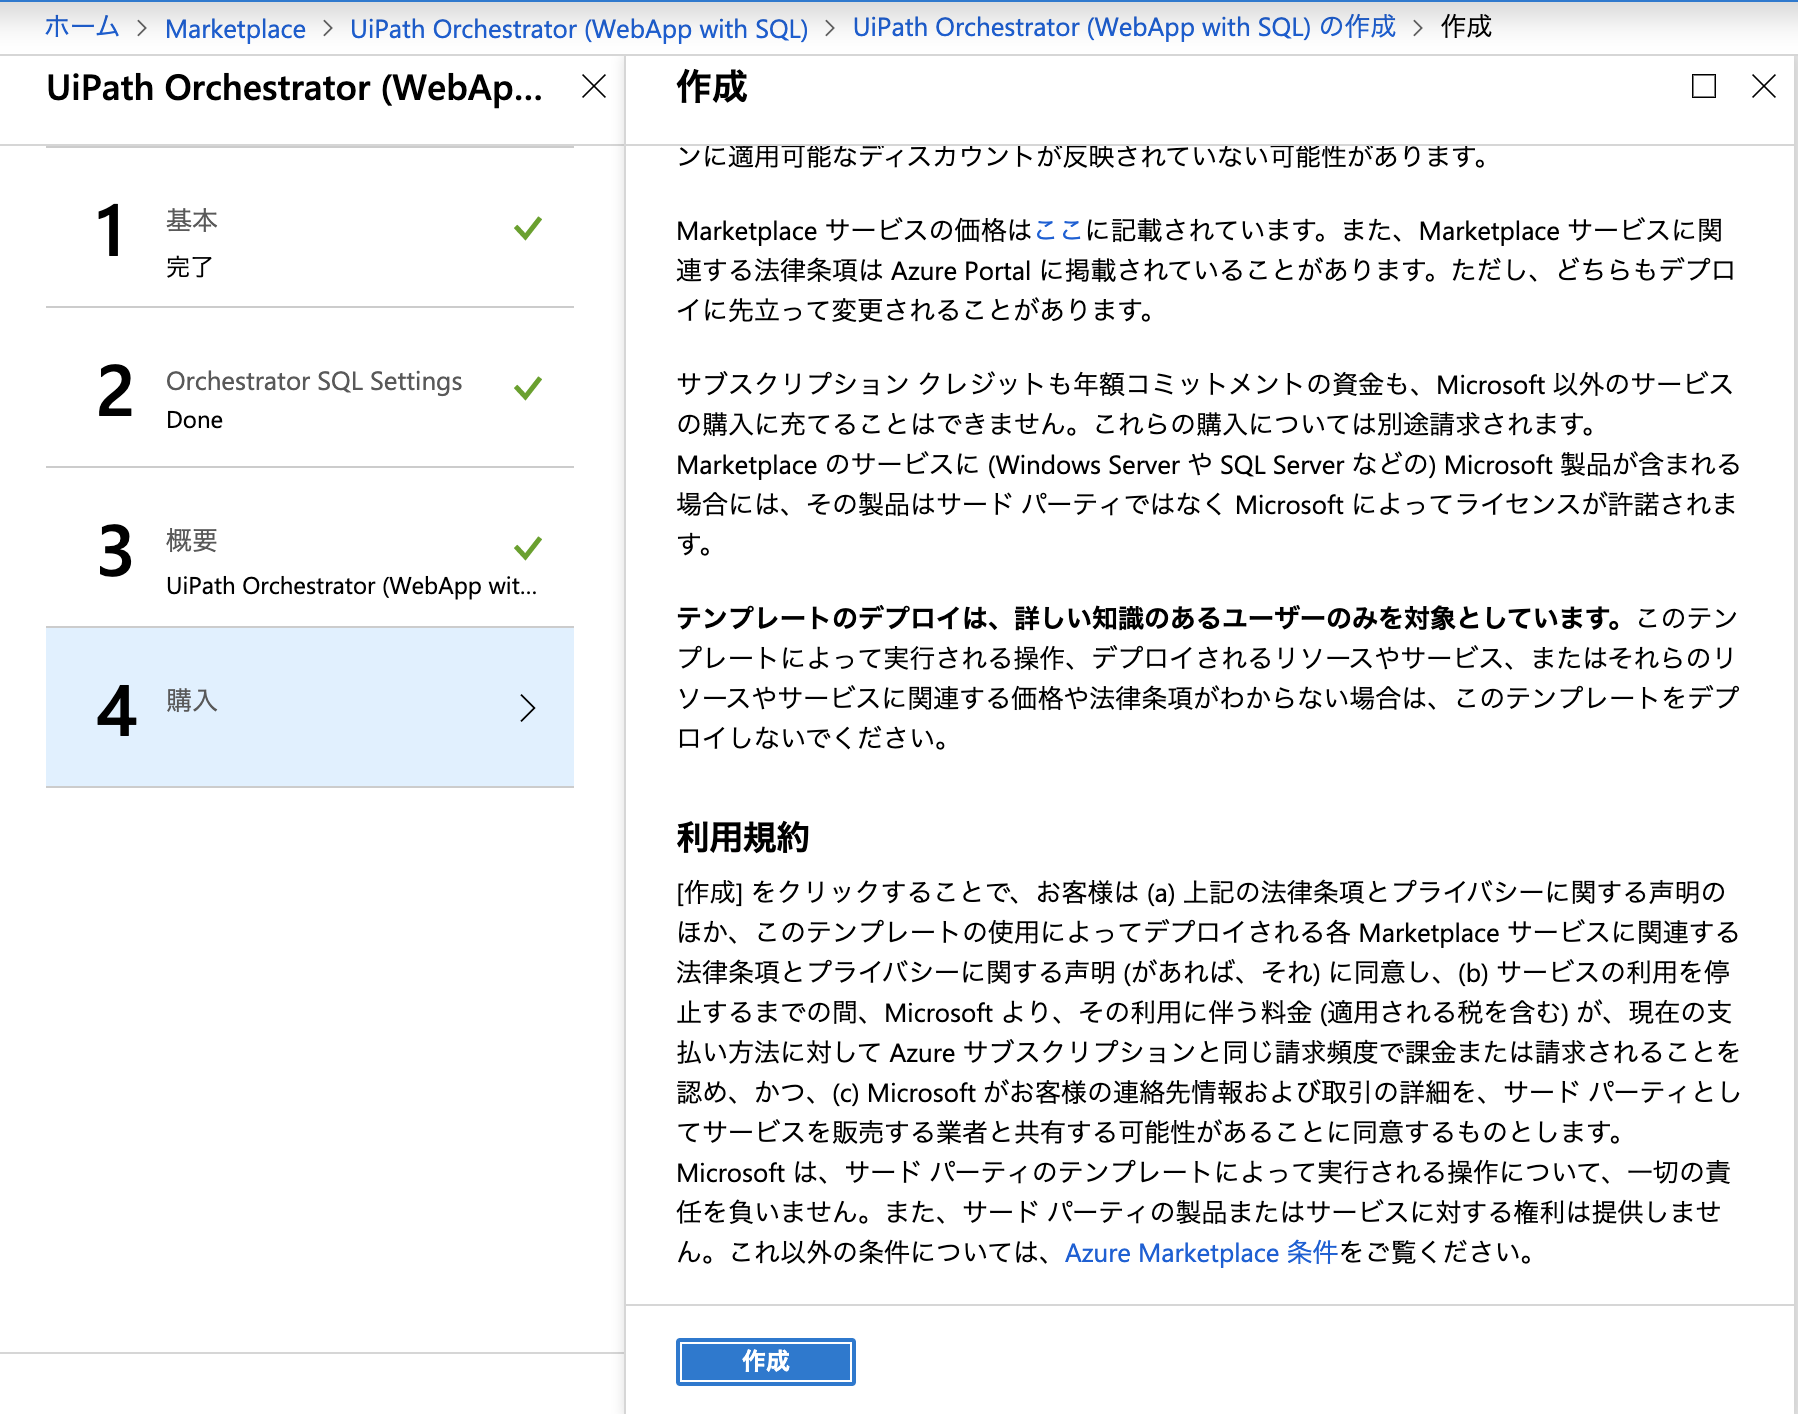The height and width of the screenshot is (1414, 1798).
Task: Click the '完了' status under 基本
Action: pos(190,267)
